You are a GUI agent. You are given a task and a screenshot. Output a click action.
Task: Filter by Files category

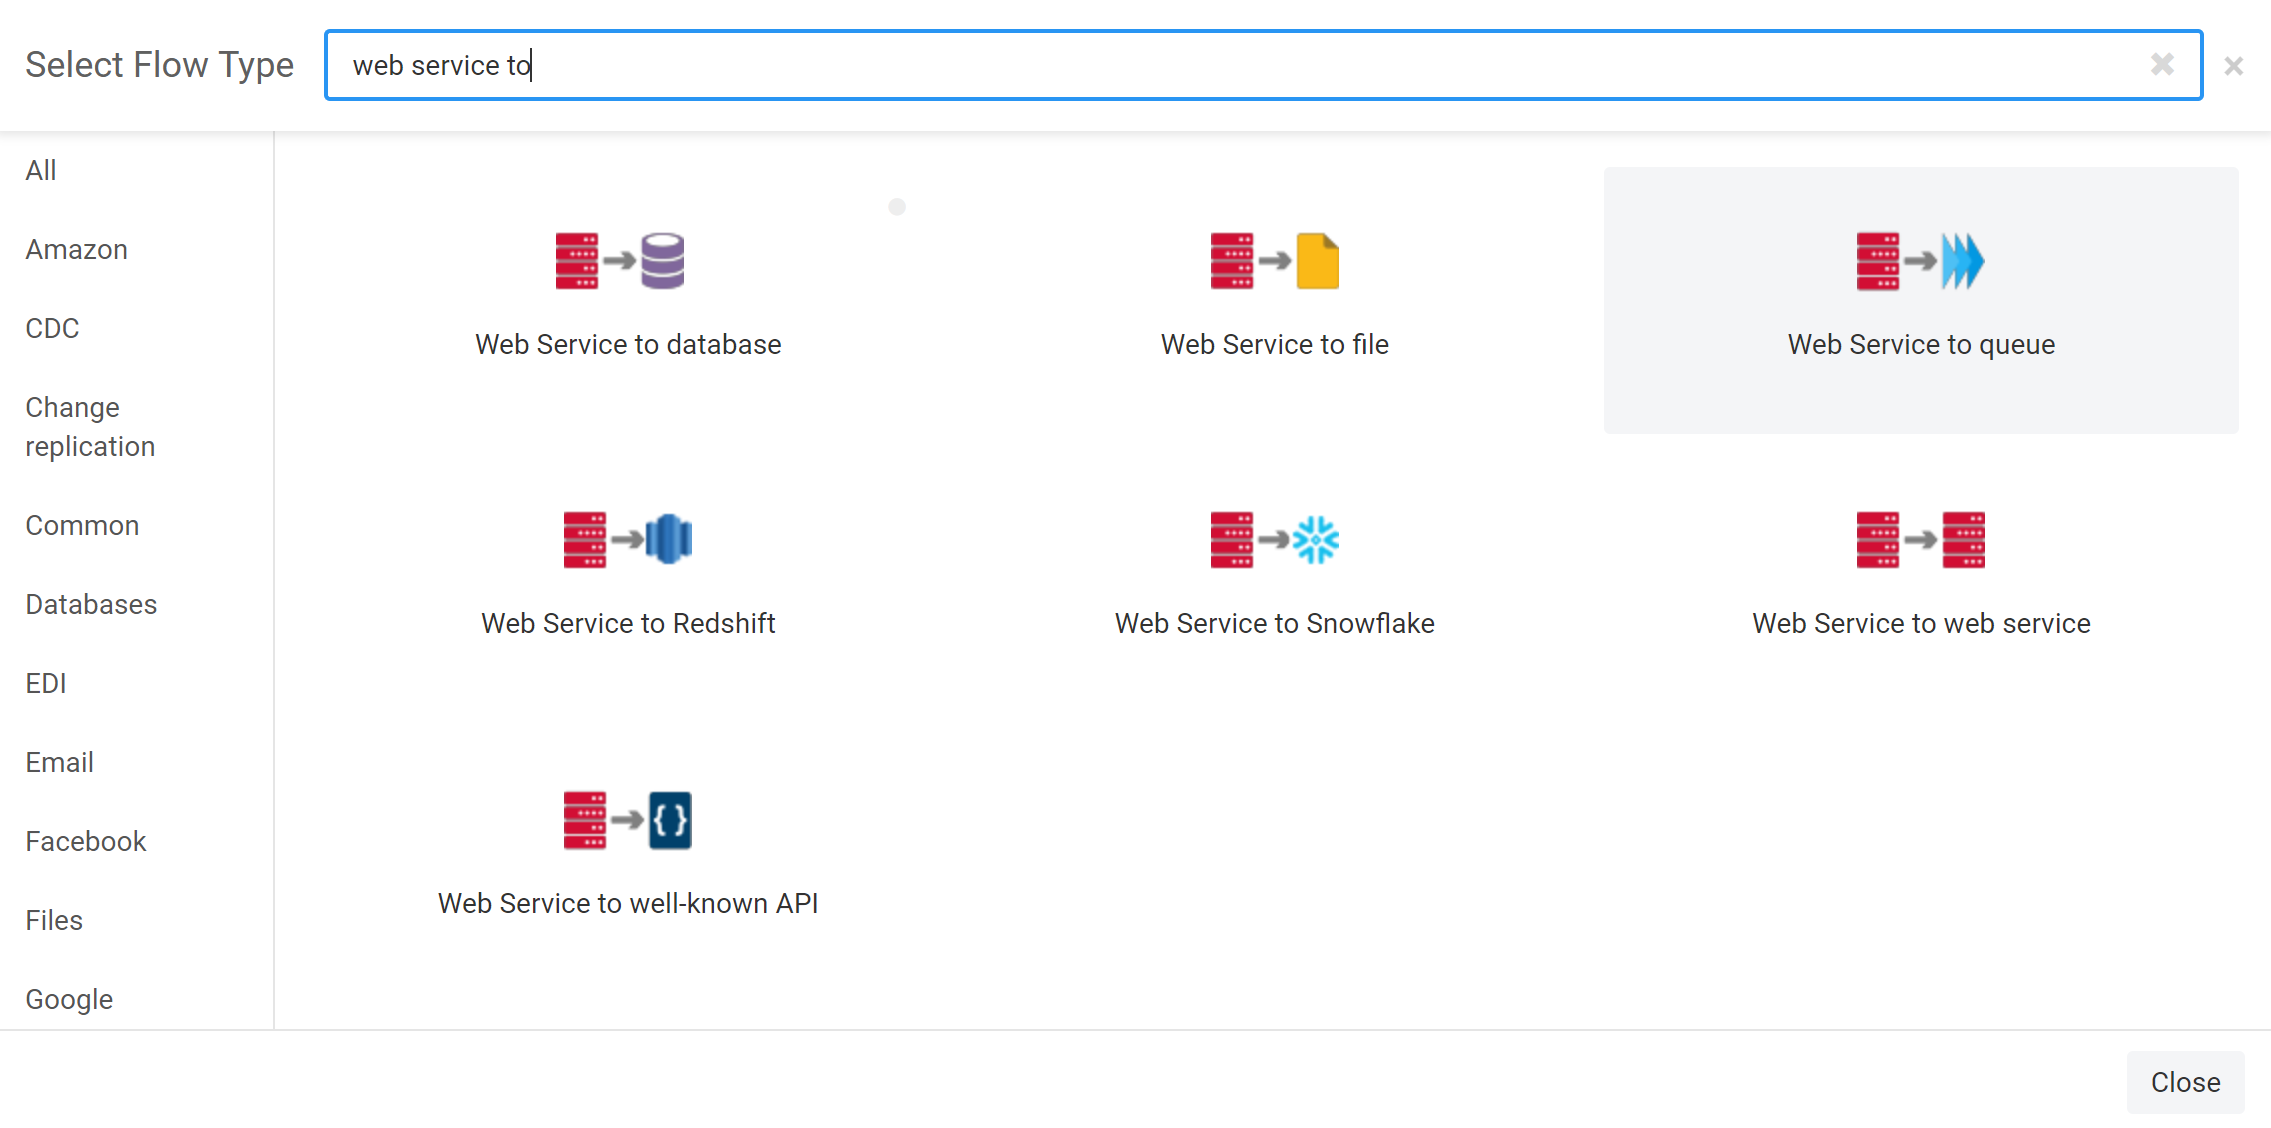click(54, 920)
